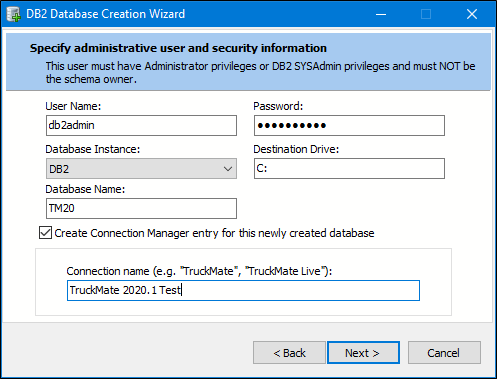Close the wizard with the X icon
The height and width of the screenshot is (379, 497).
(x=472, y=14)
